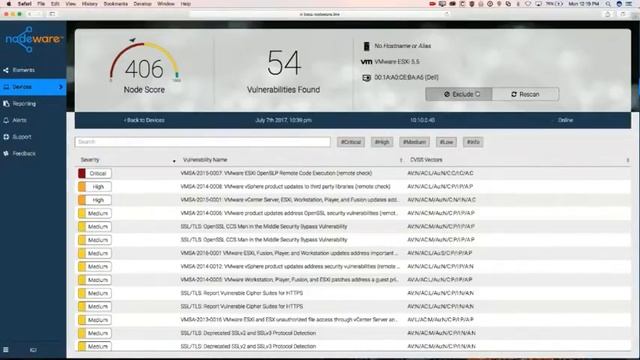The width and height of the screenshot is (640, 360).
Task: Open Spotlight search magnifier in menu bar
Action: (x=608, y=4)
